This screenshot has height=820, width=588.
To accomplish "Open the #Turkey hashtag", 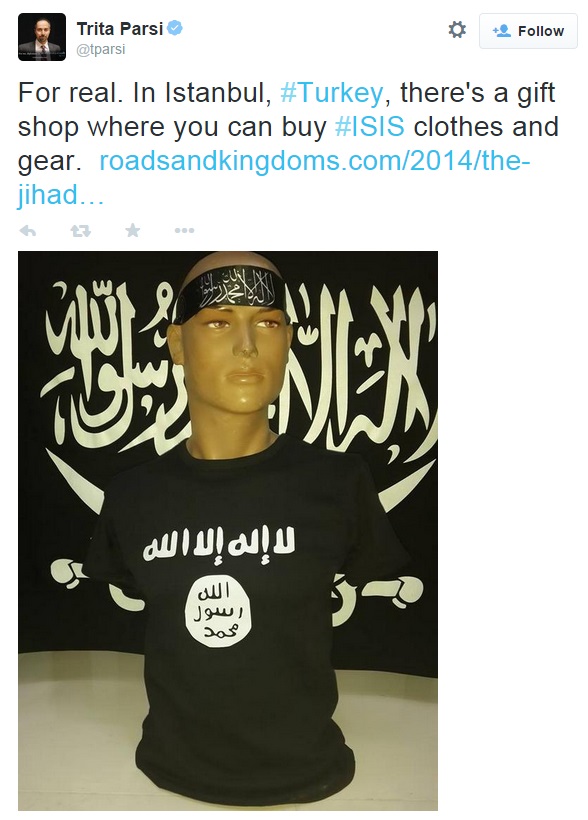I will [332, 93].
